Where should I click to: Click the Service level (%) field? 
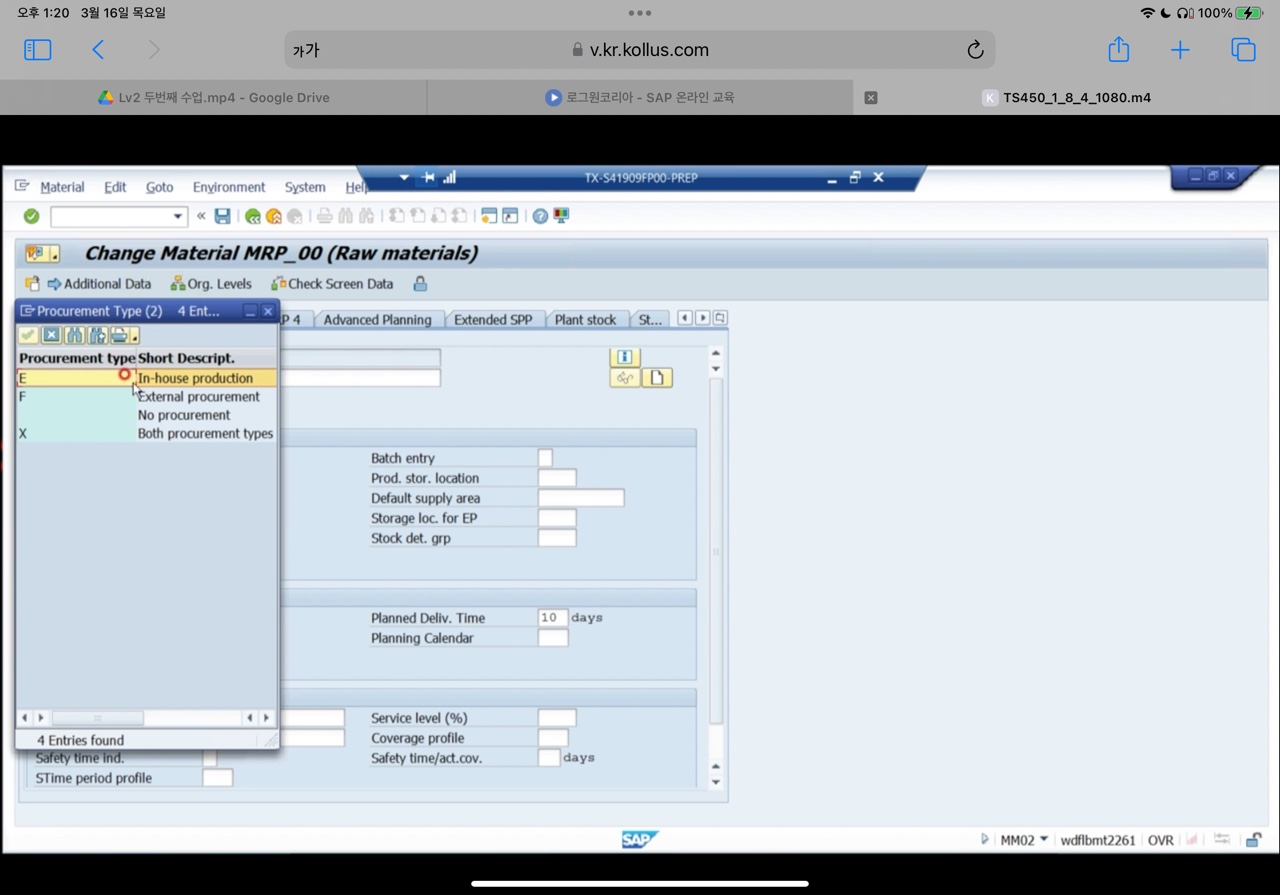(x=557, y=718)
